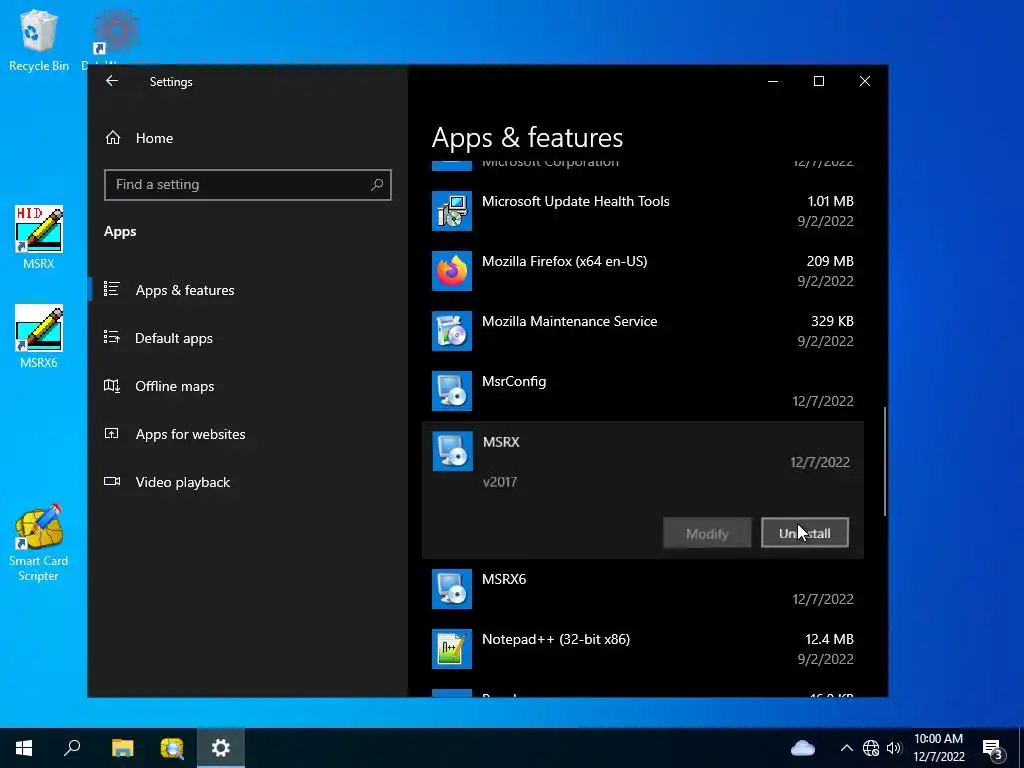The height and width of the screenshot is (768, 1024).
Task: Select Microsoft Update Health Tools entry
Action: click(x=643, y=211)
